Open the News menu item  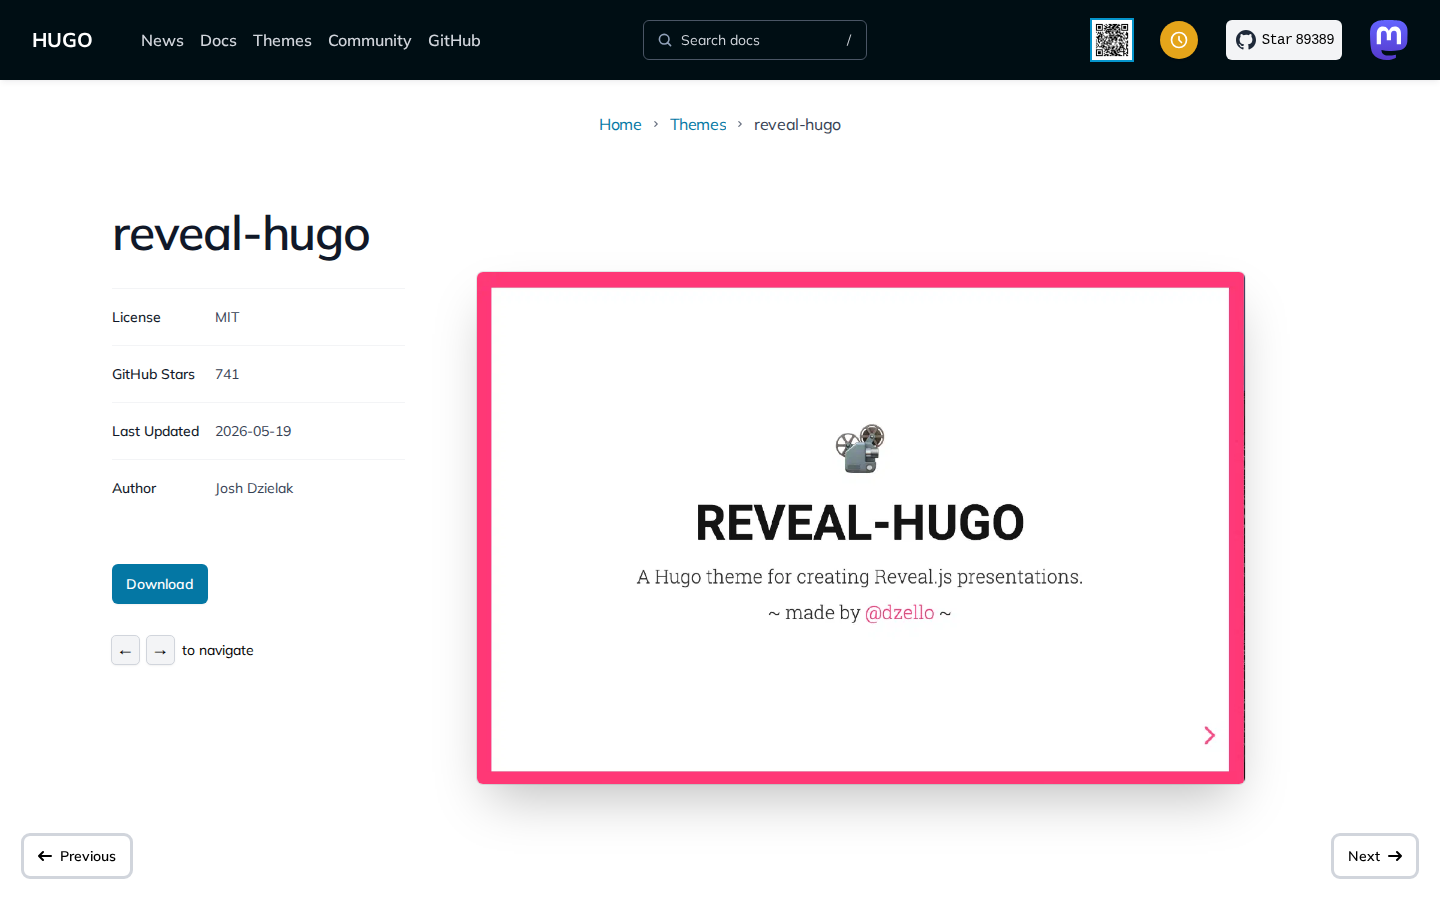click(x=162, y=40)
